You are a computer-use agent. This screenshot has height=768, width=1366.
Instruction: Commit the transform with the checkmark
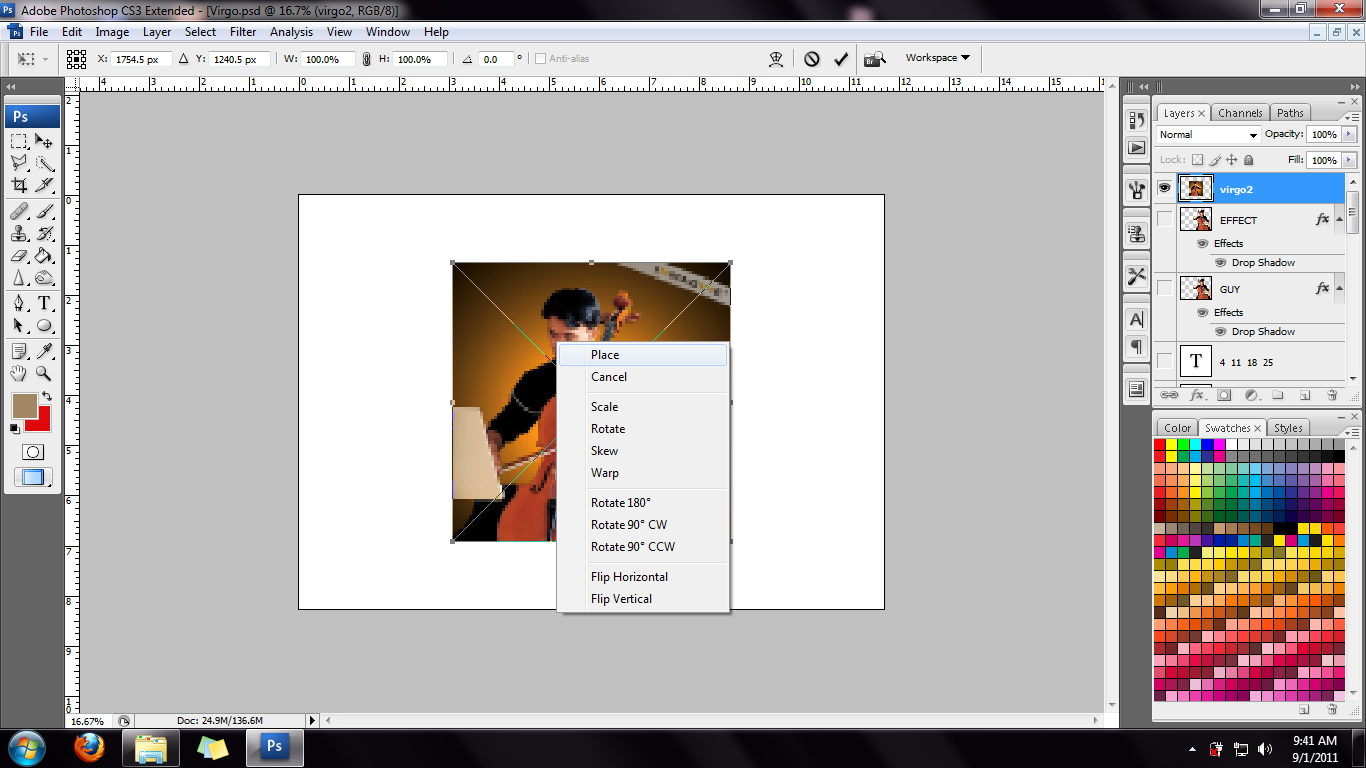[x=841, y=59]
